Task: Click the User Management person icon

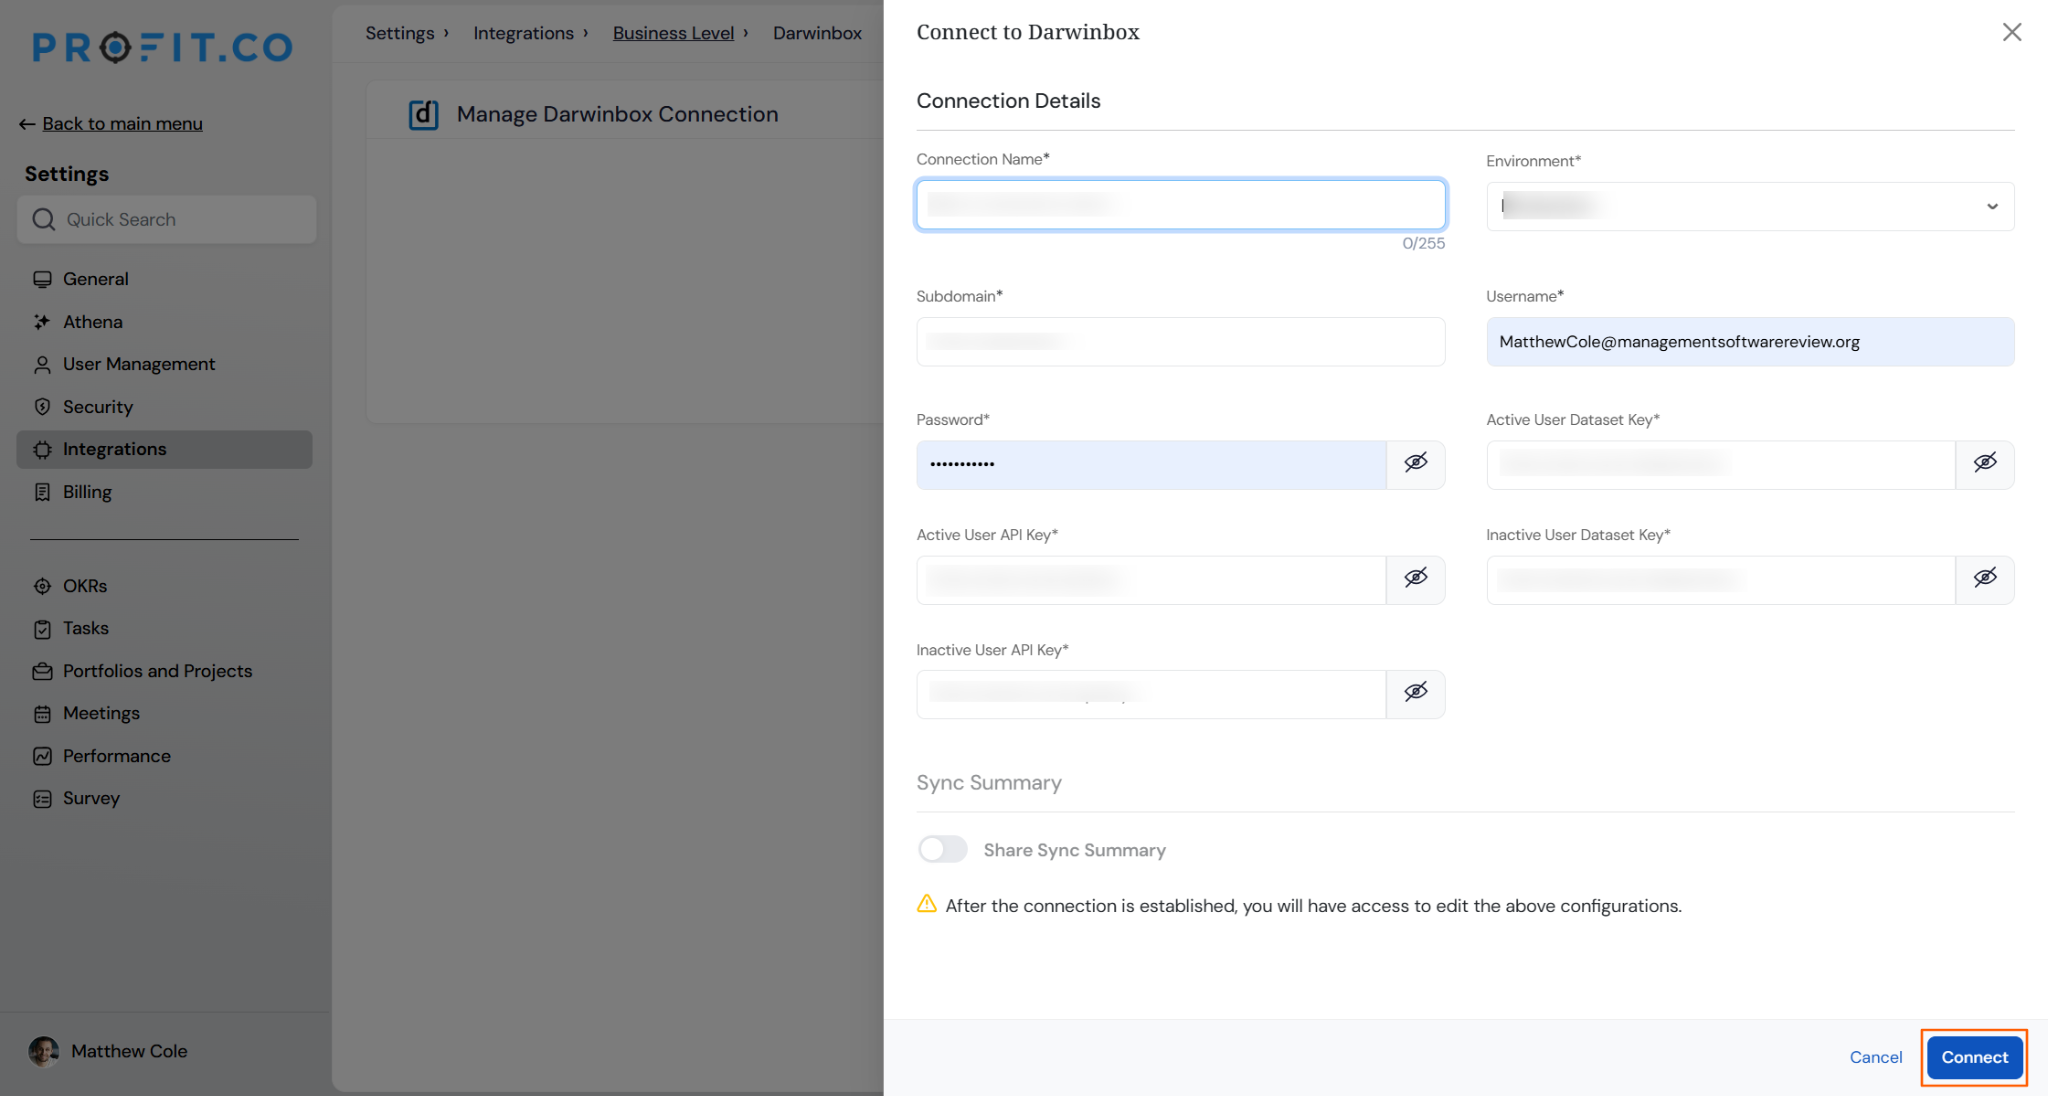Action: (42, 365)
